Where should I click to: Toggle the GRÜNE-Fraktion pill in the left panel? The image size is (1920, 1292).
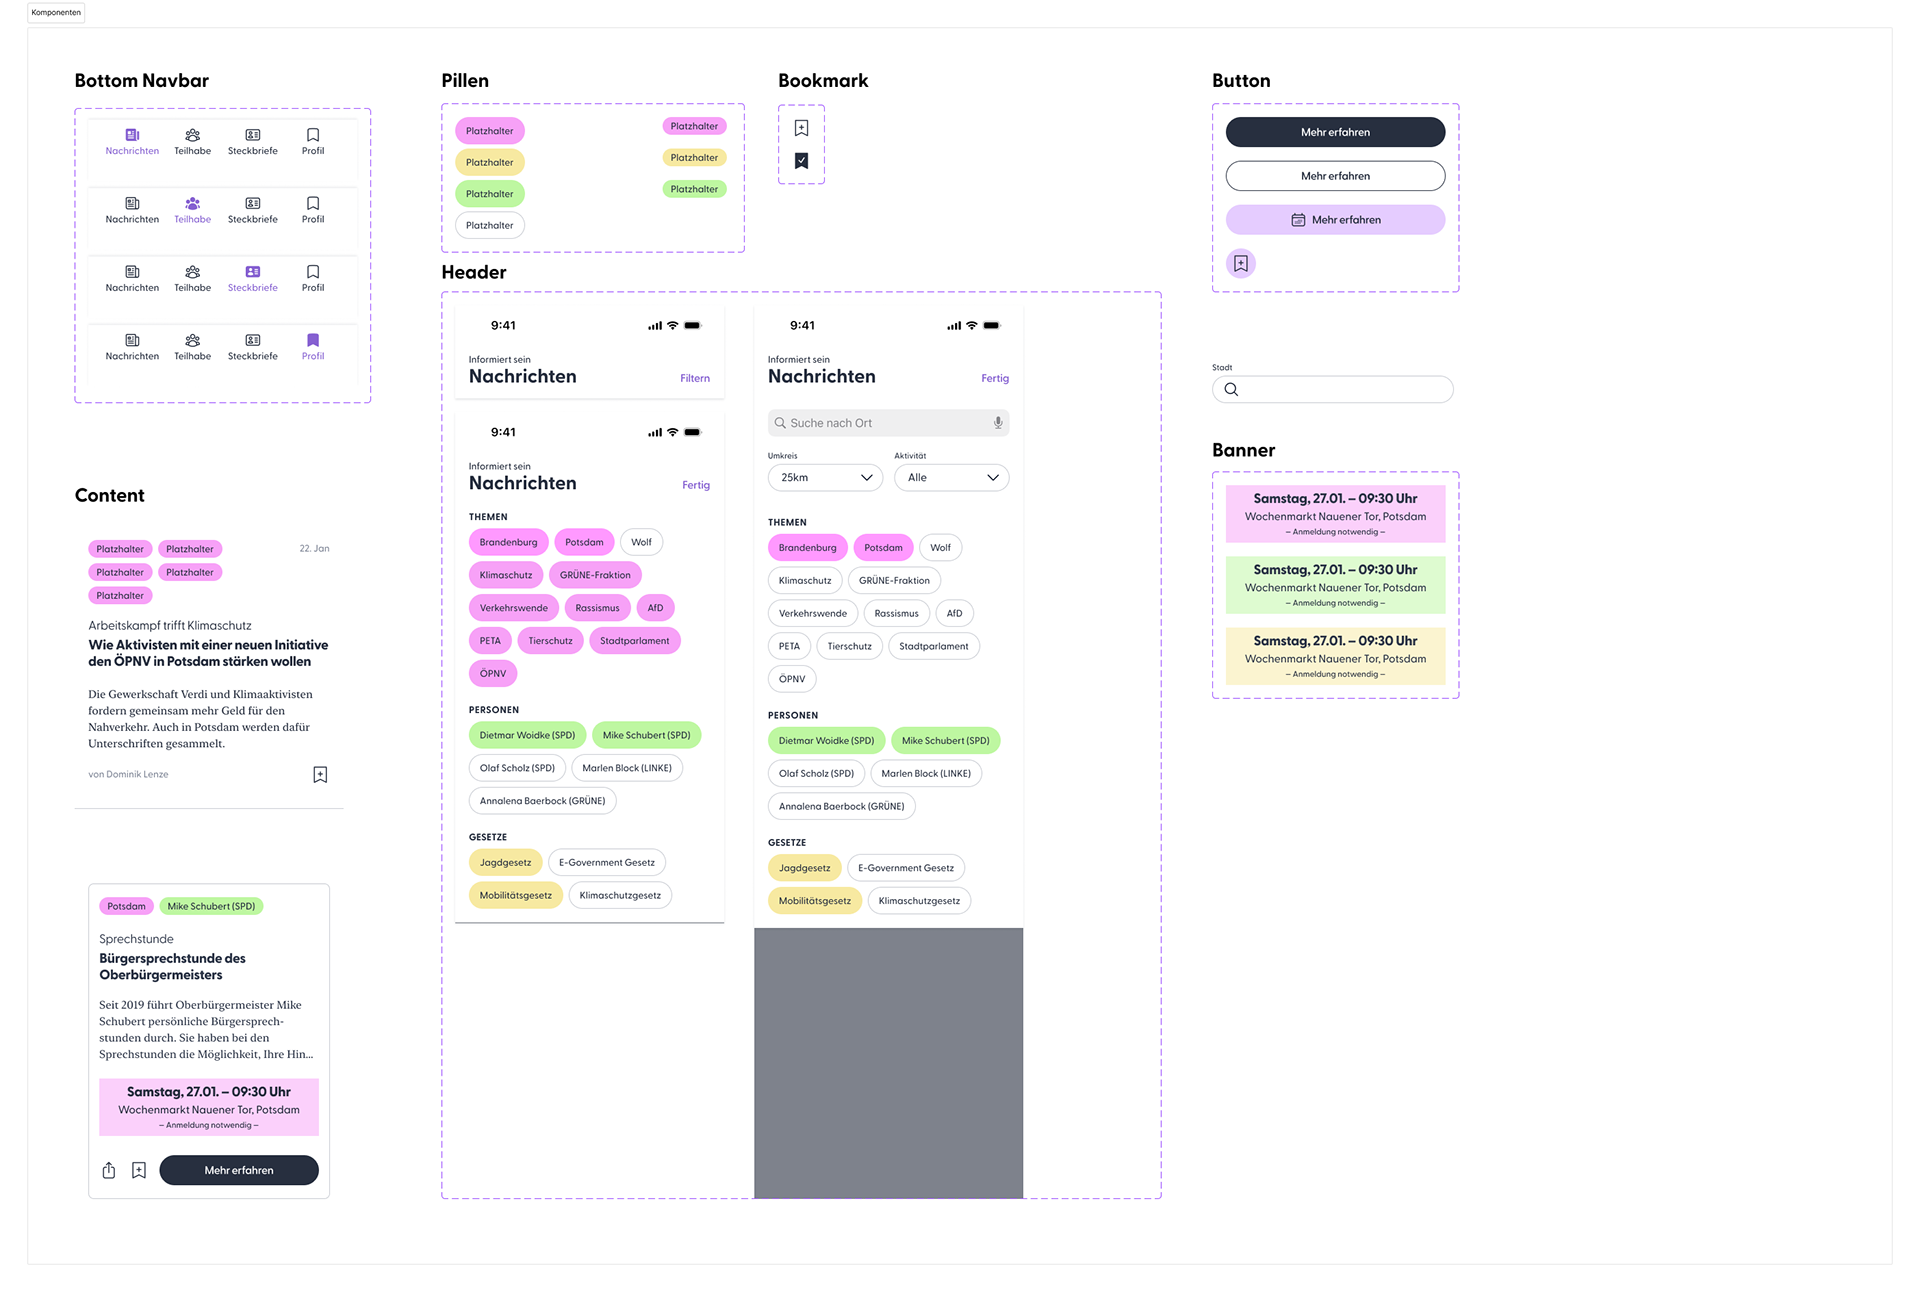[595, 575]
